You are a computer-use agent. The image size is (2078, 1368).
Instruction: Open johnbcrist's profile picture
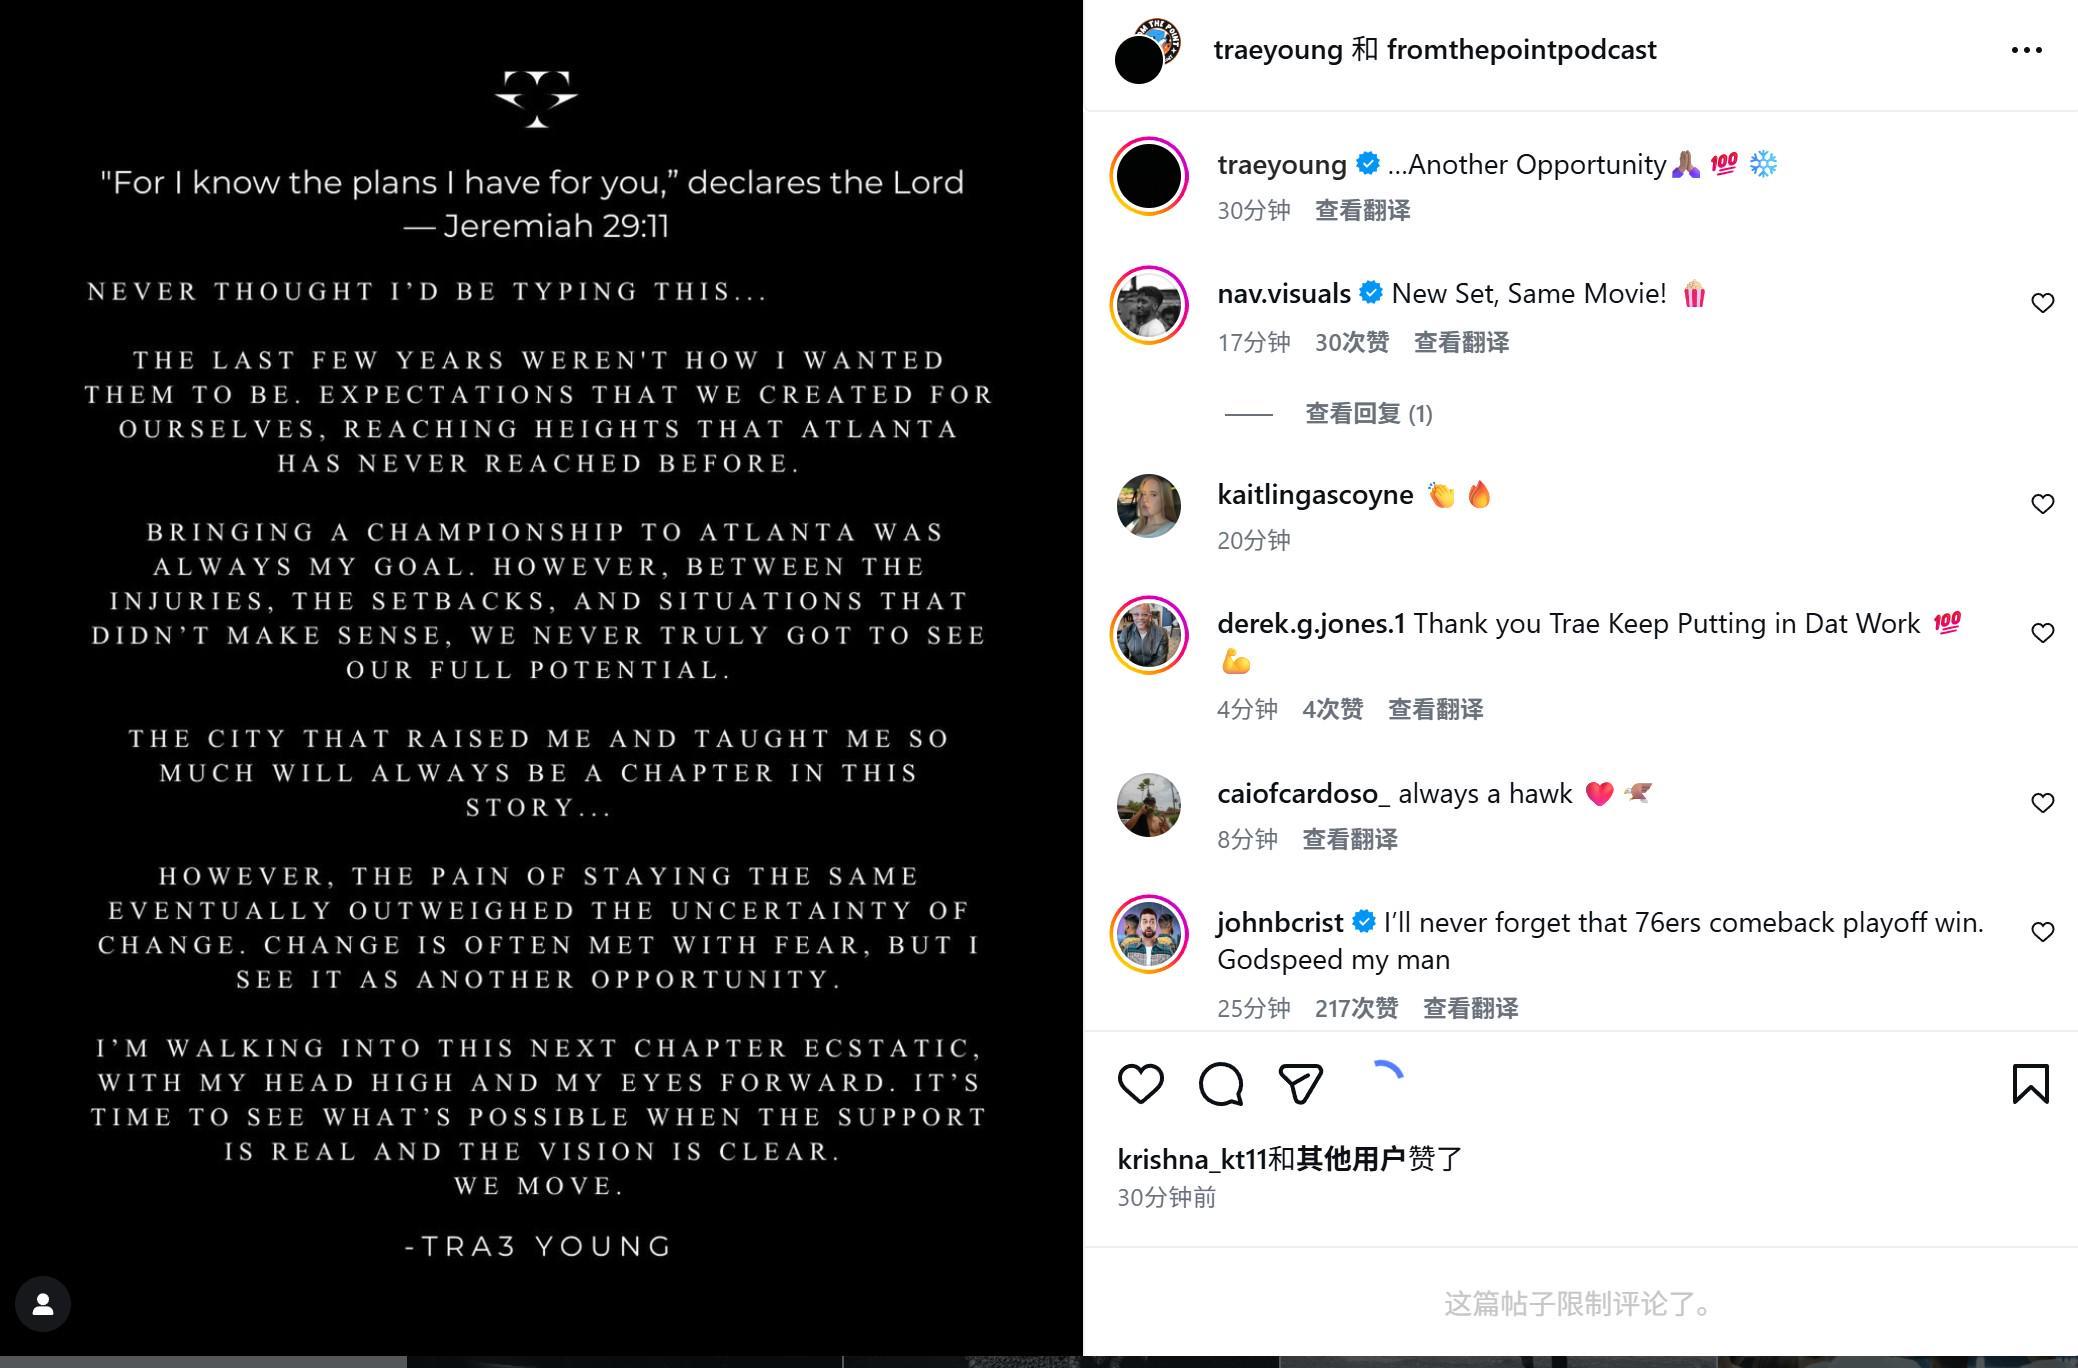coord(1149,934)
